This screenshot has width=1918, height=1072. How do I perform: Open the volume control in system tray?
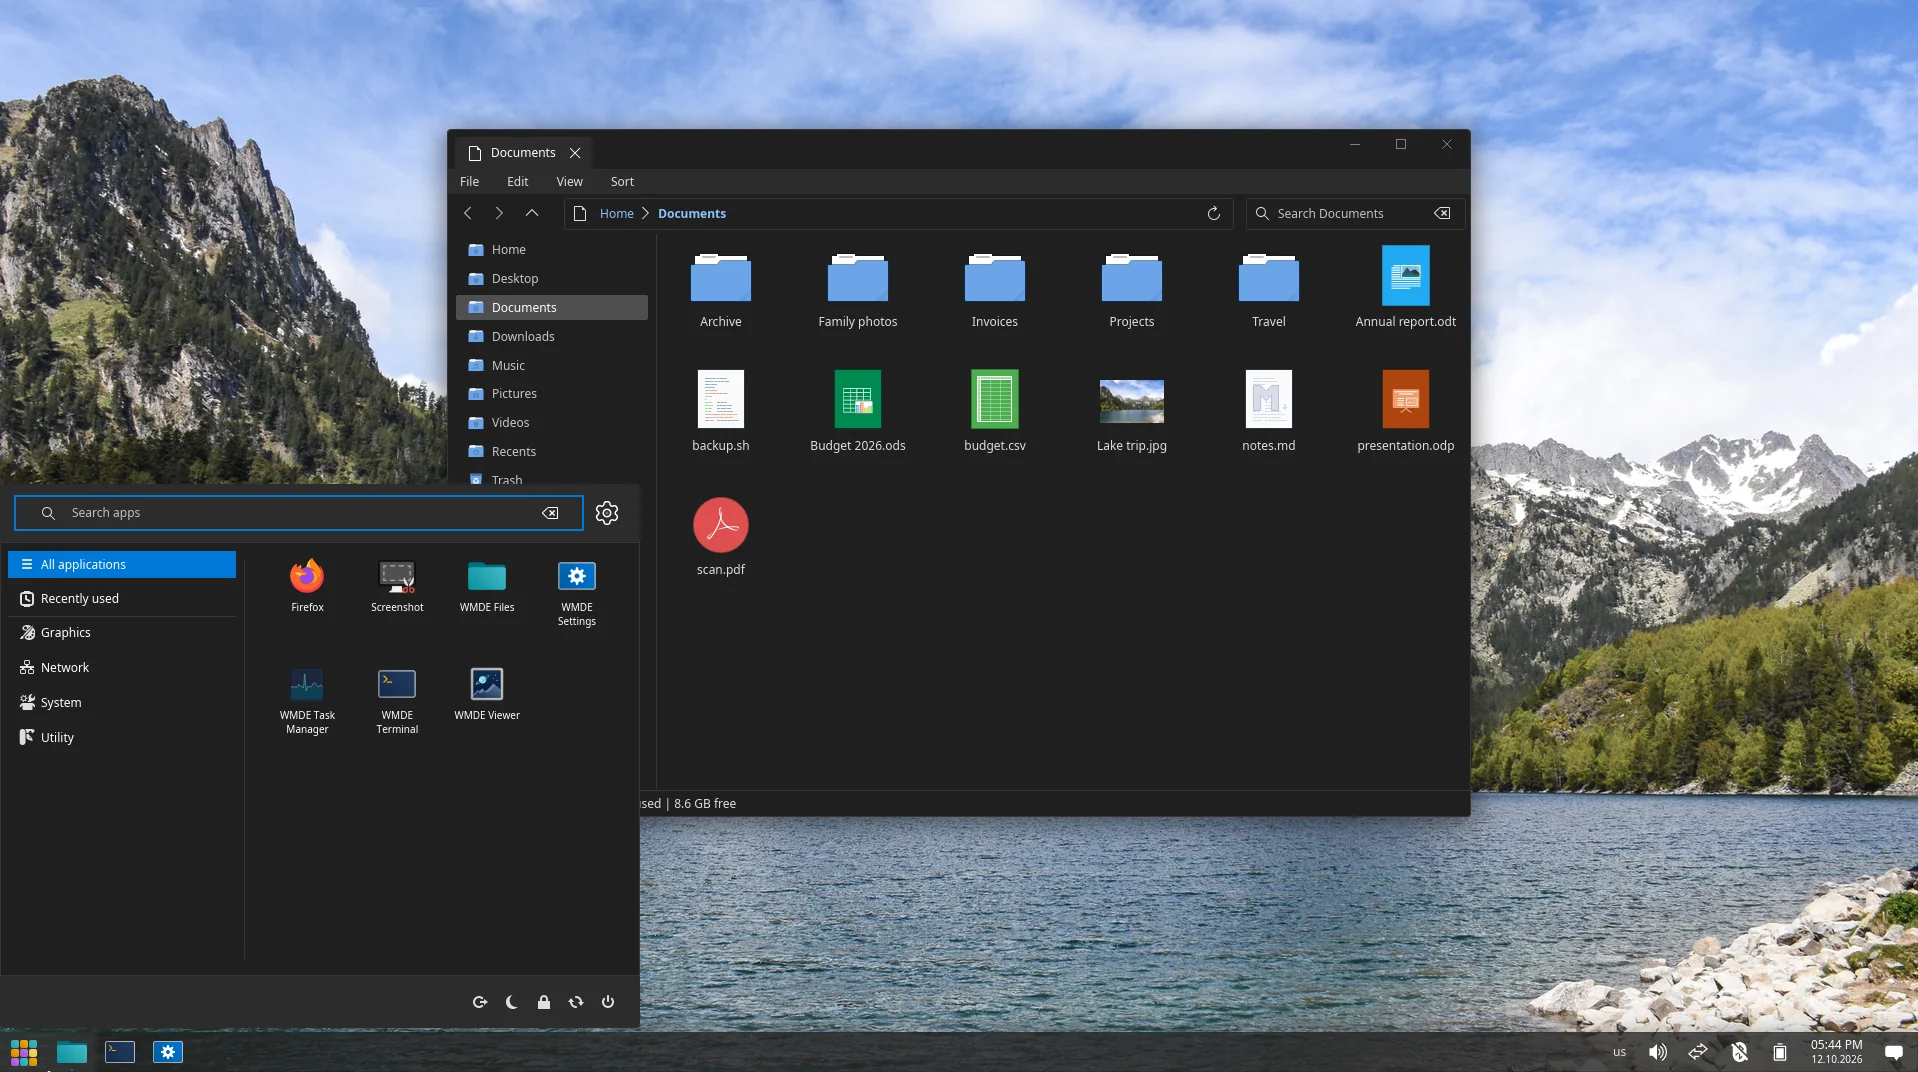[1658, 1052]
